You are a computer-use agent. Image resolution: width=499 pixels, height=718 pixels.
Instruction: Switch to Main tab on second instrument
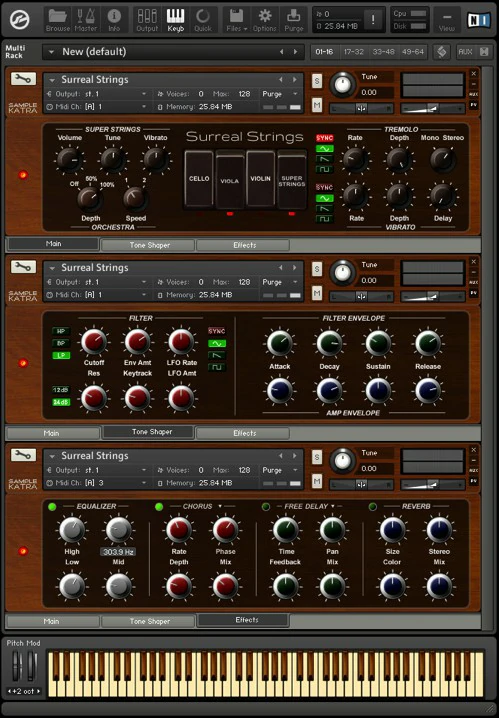point(51,433)
